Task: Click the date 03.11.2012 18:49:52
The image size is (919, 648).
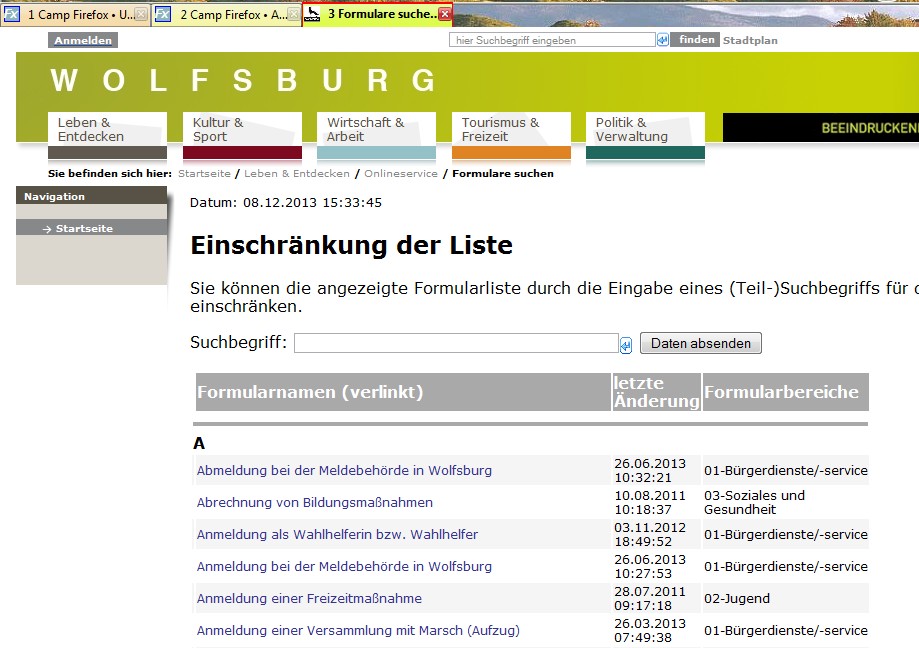Action: pos(649,534)
